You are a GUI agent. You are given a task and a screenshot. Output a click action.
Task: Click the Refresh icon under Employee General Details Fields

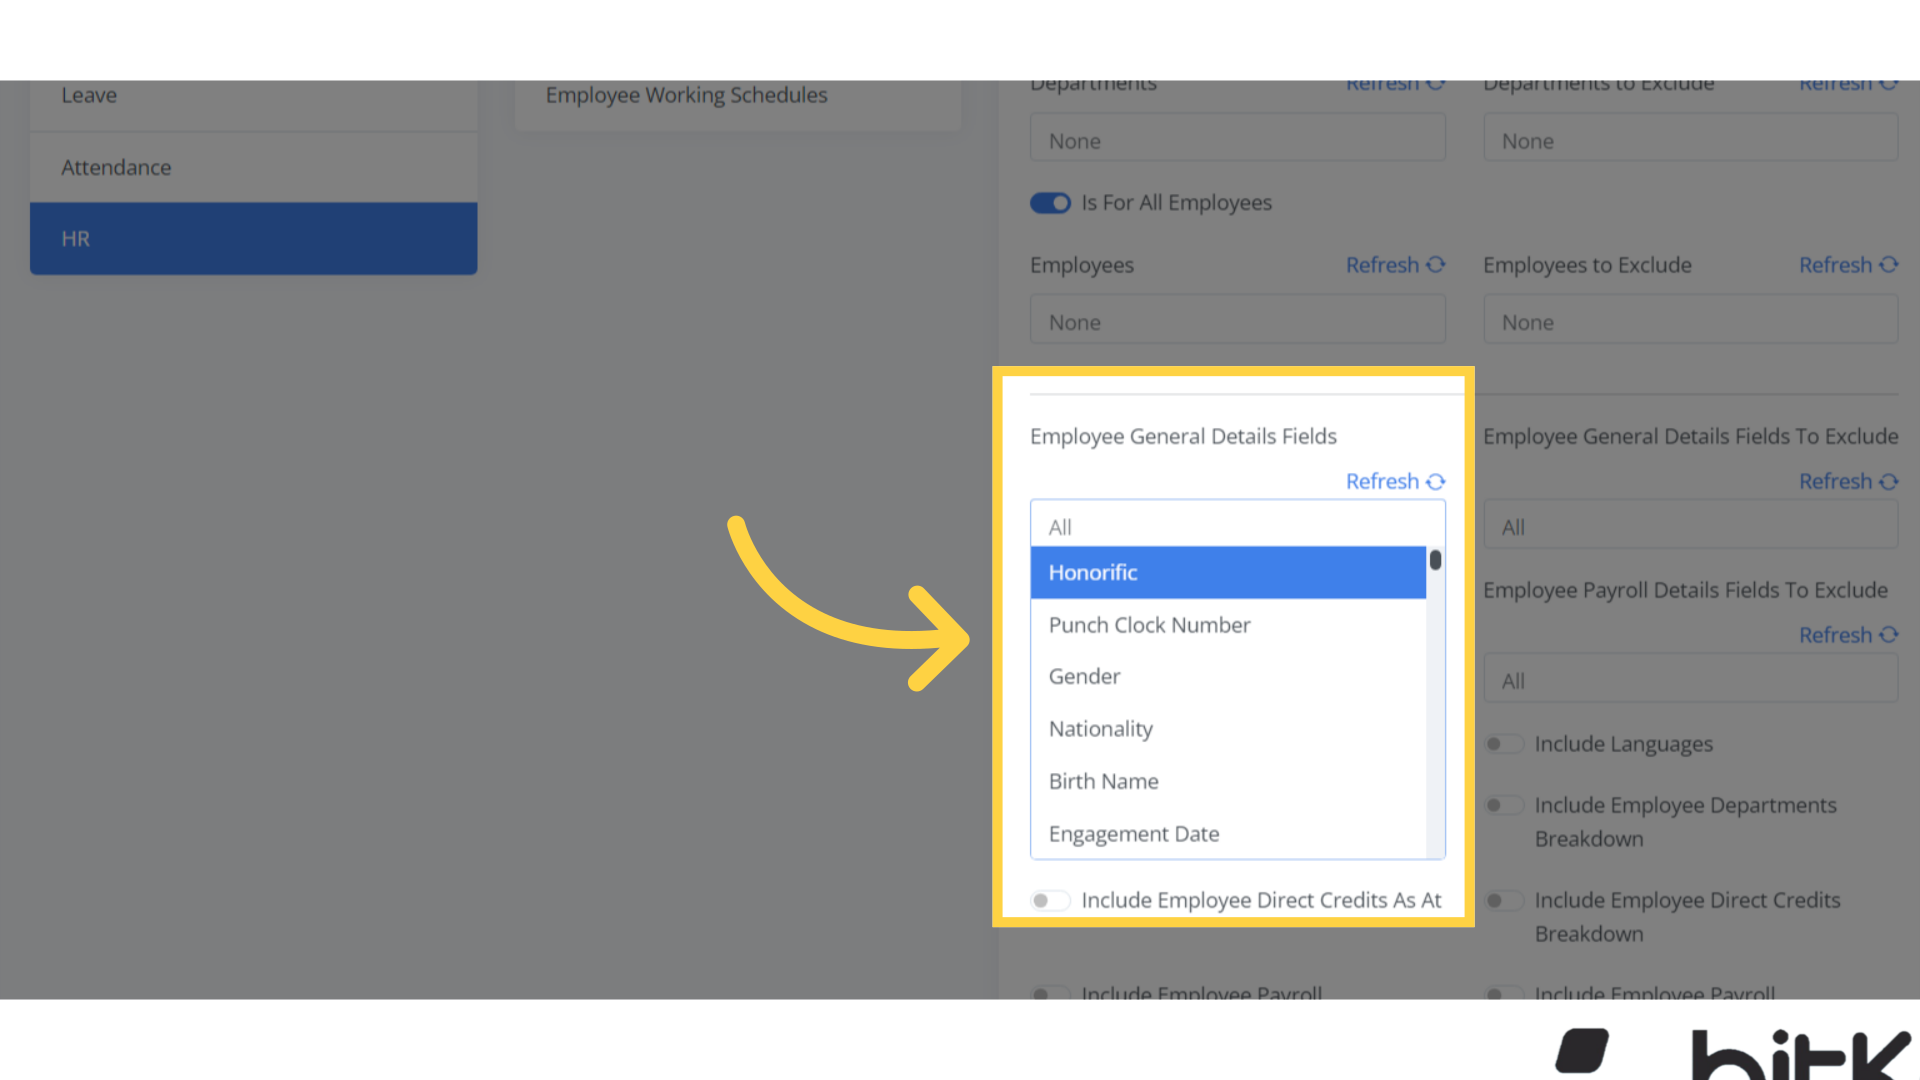(x=1436, y=481)
